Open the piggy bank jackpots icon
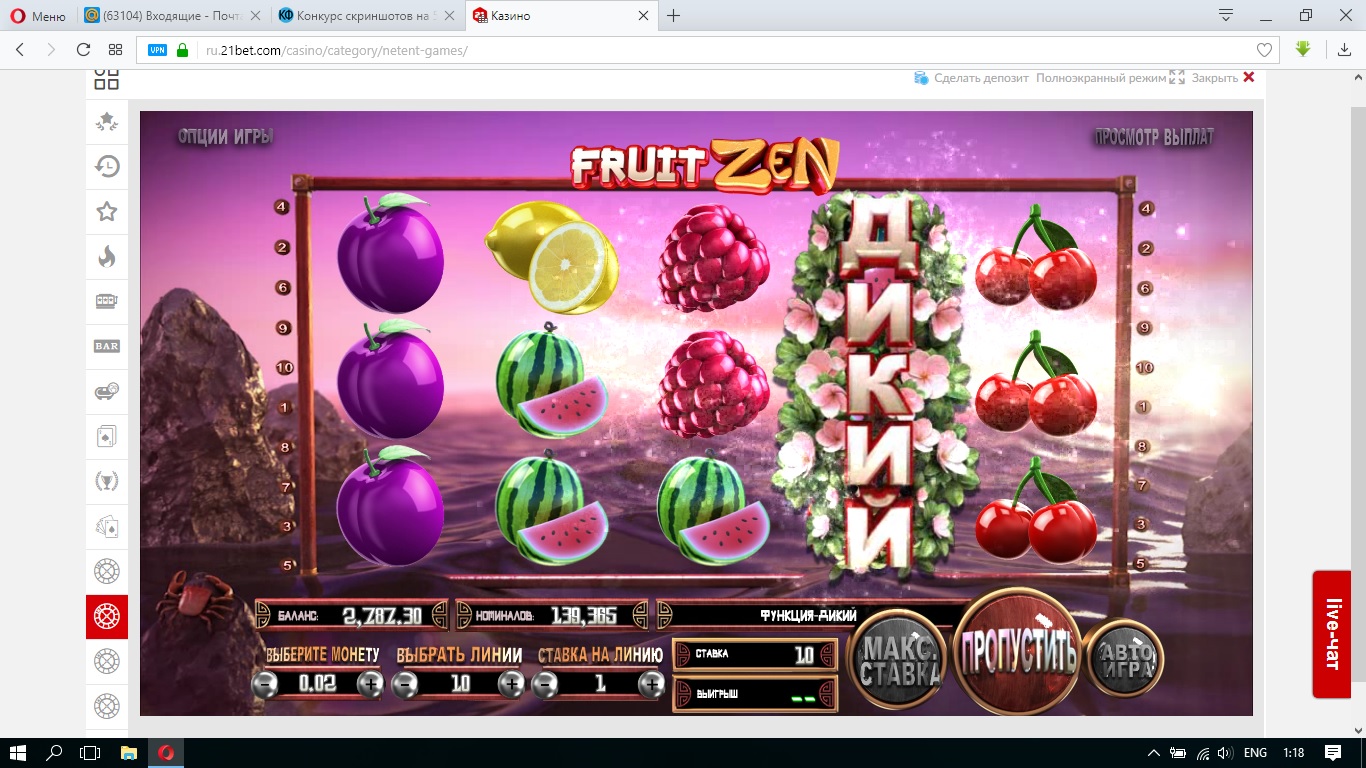The image size is (1366, 768). point(107,391)
